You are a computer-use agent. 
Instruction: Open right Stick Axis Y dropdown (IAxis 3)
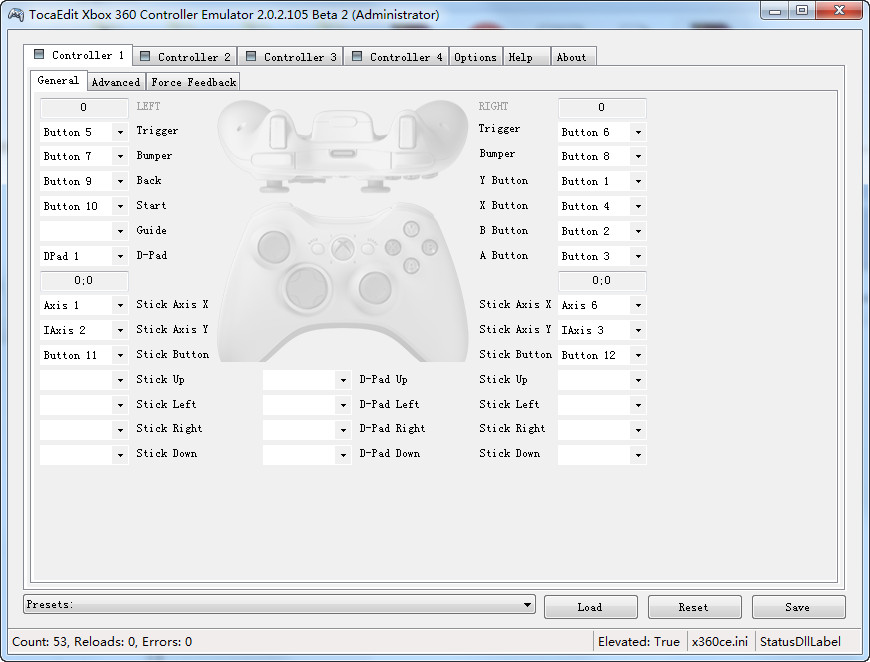coord(639,330)
